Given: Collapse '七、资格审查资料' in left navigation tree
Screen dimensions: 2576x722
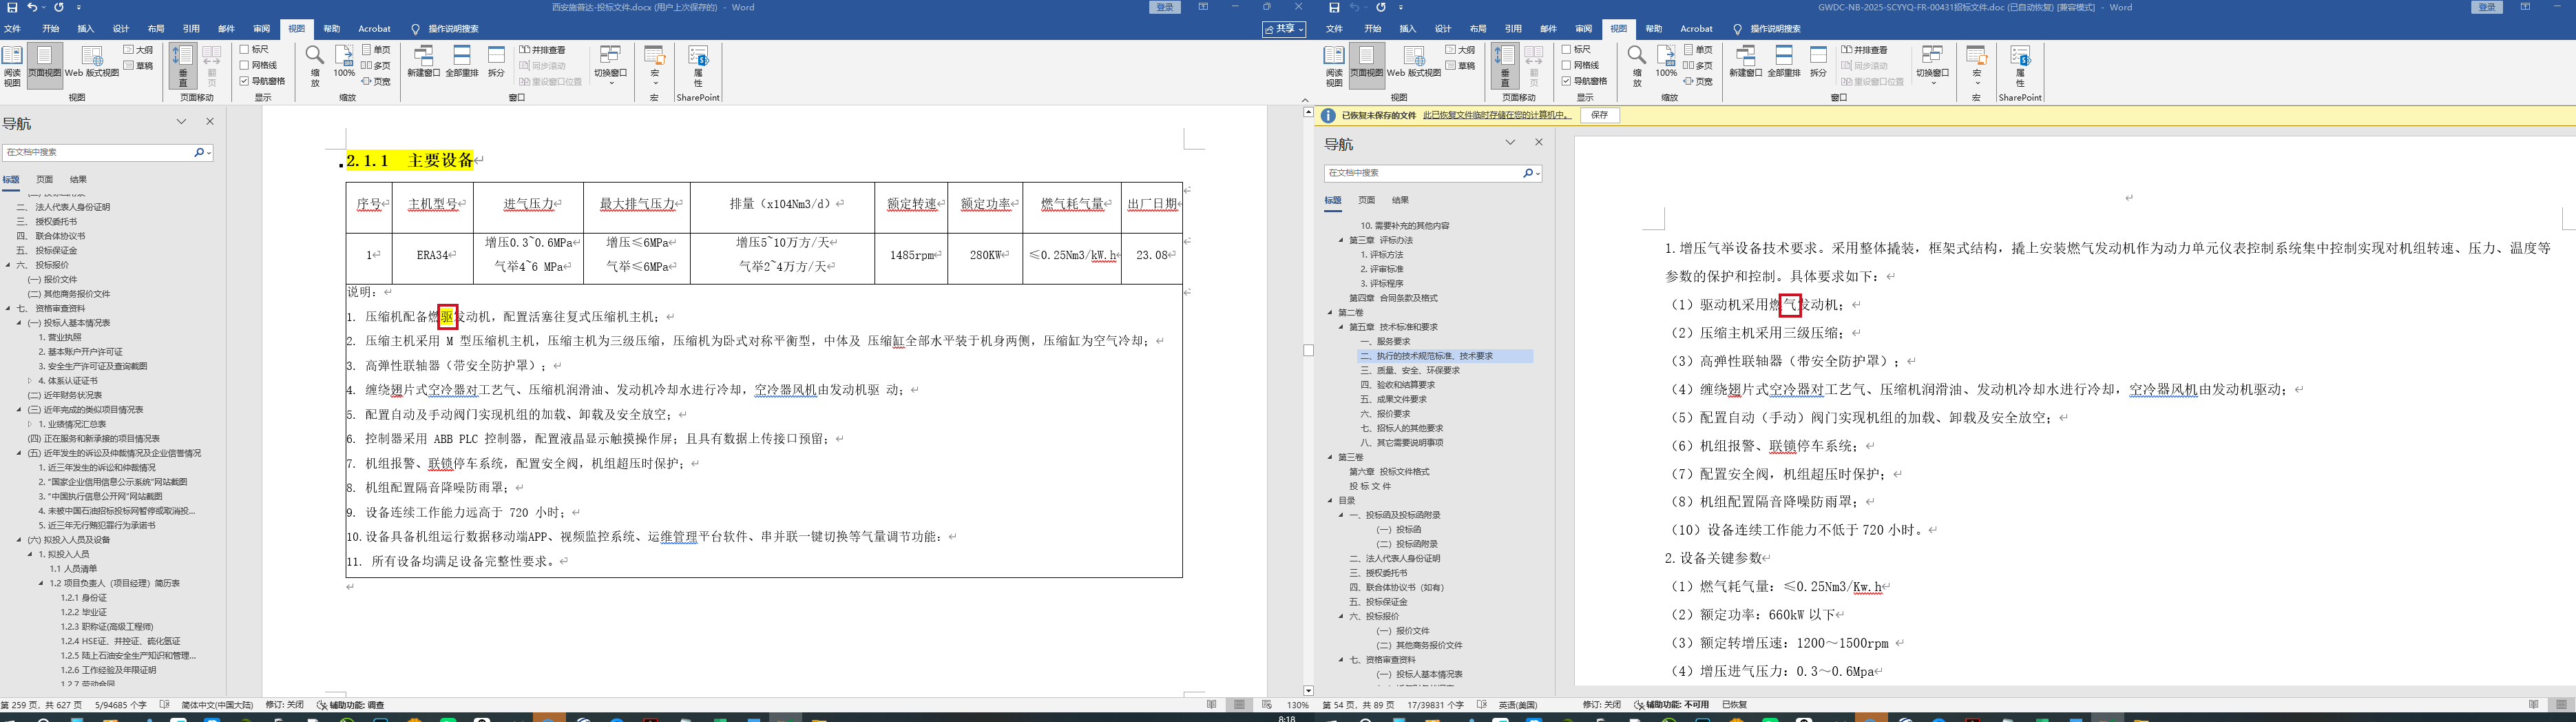Looking at the screenshot, I should [x=8, y=308].
